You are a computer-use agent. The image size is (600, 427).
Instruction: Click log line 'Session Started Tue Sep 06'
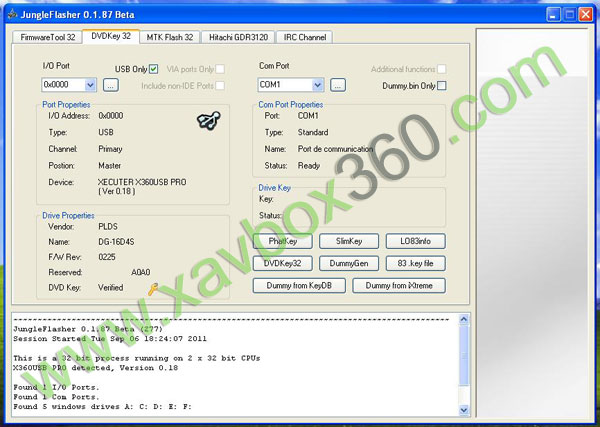click(x=110, y=339)
